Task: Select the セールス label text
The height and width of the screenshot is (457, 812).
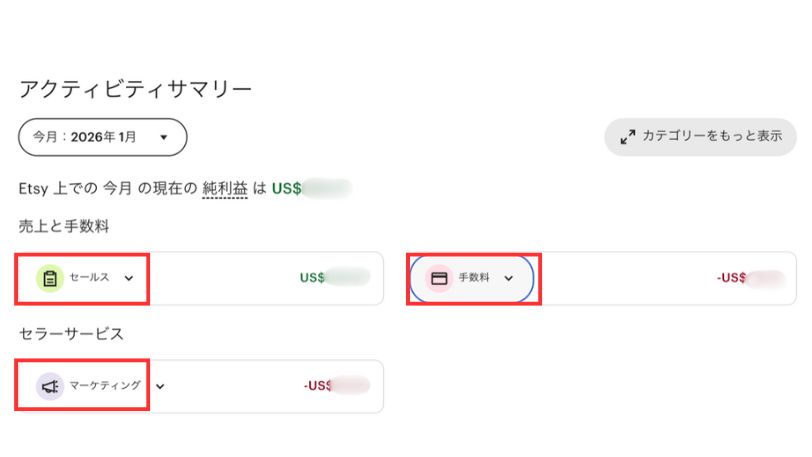Action: 89,278
